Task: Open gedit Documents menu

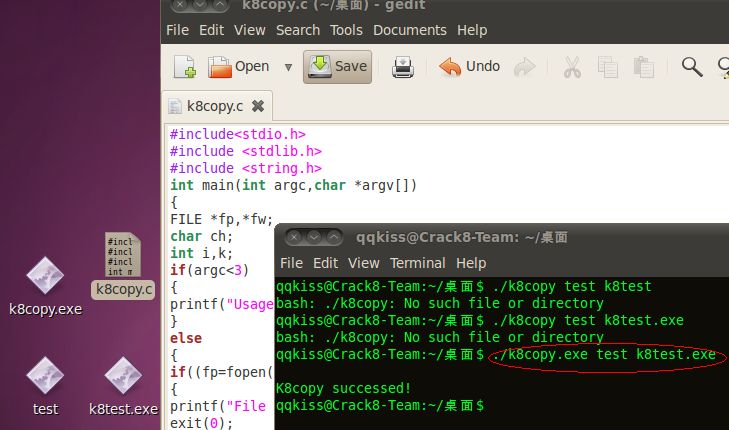Action: coord(410,30)
